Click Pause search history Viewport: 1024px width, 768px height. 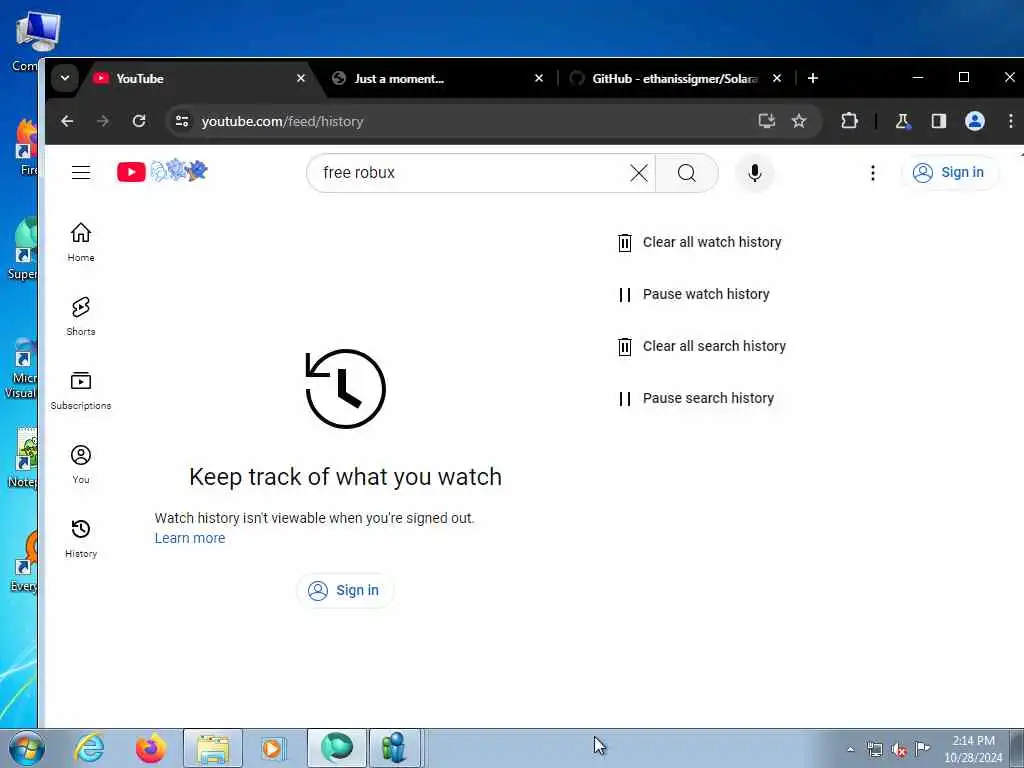696,398
